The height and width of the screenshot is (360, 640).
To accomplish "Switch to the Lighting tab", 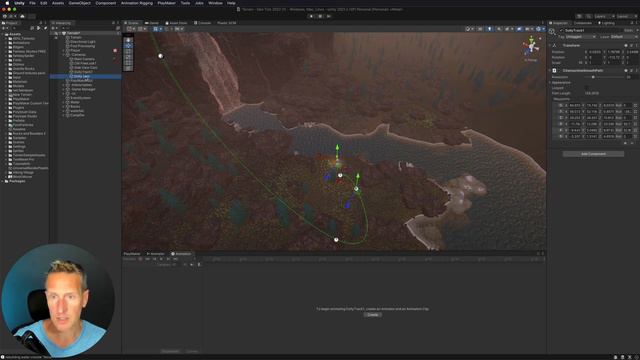I will coord(607,23).
